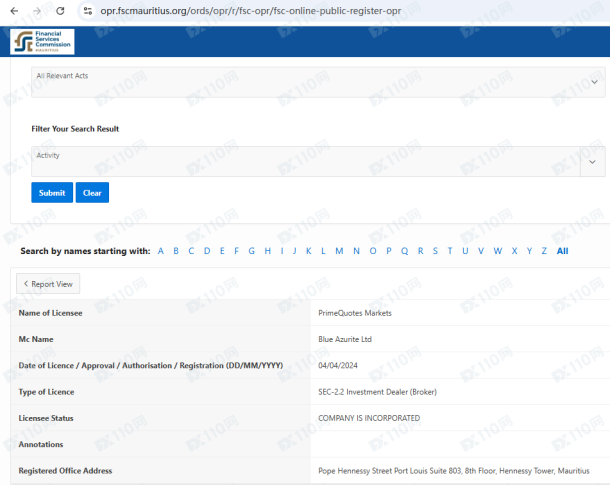
Task: Filter names starting with J
Action: (x=295, y=251)
